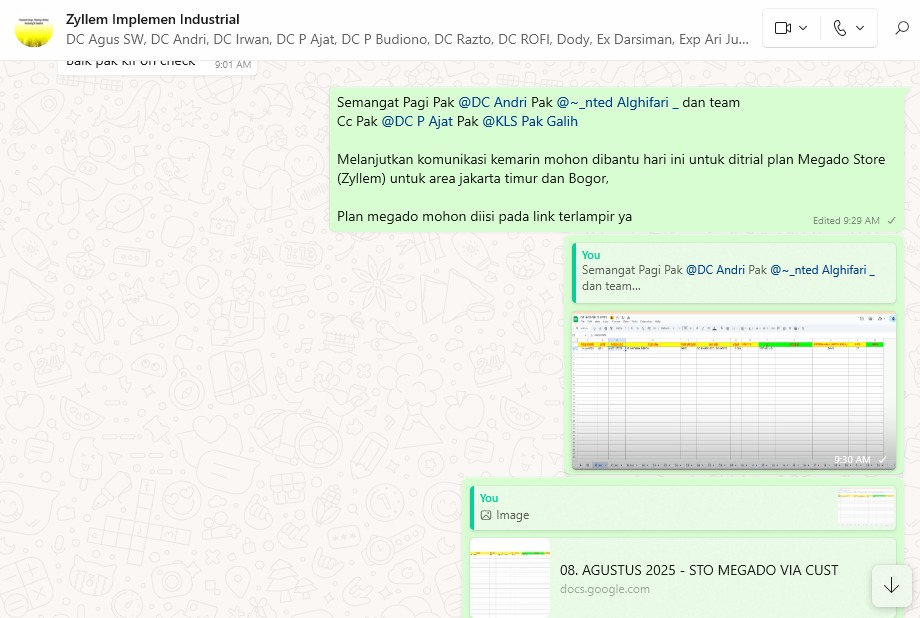The image size is (920, 618).
Task: Open the search in chat magnifier
Action: (x=901, y=28)
